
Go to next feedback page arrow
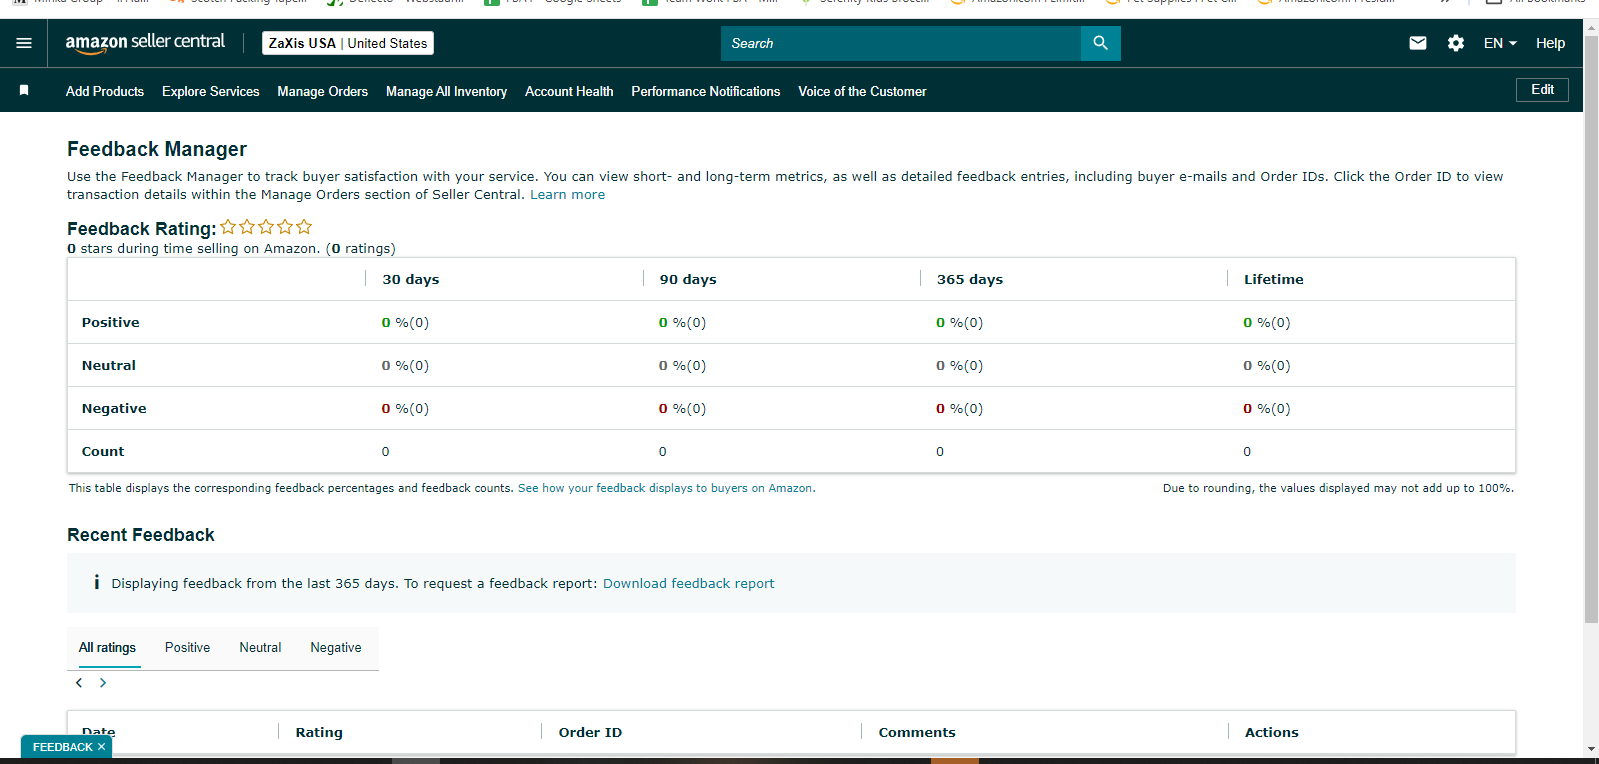point(103,683)
